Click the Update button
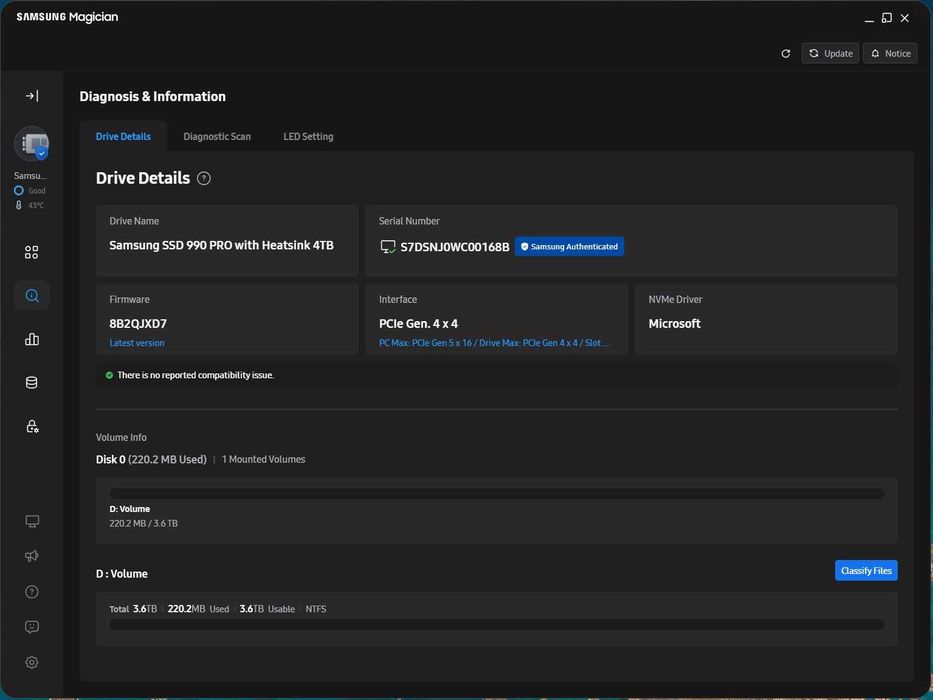 point(830,54)
